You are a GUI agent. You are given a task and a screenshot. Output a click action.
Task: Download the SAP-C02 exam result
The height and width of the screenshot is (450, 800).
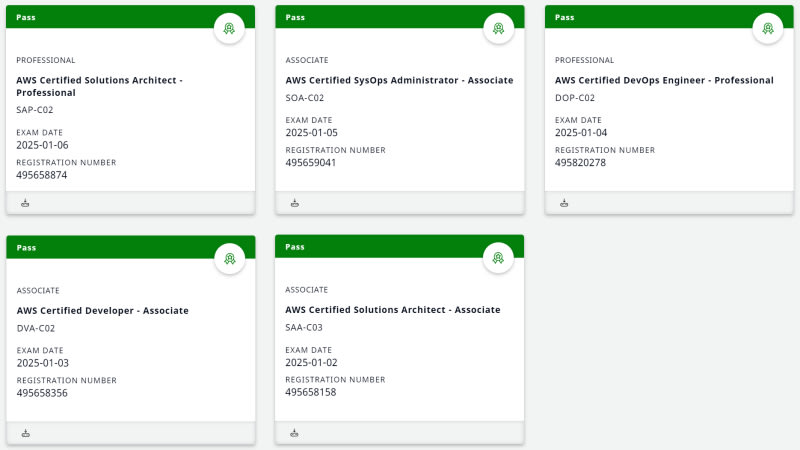[x=26, y=203]
